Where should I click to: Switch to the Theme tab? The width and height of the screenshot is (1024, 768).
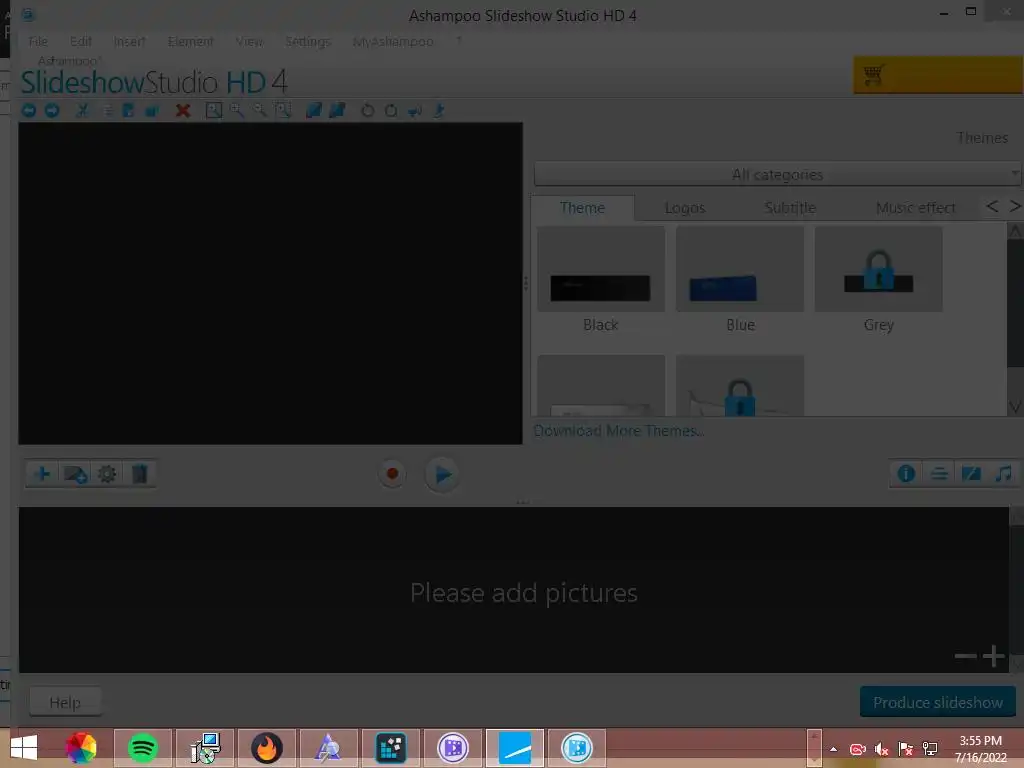coord(582,208)
